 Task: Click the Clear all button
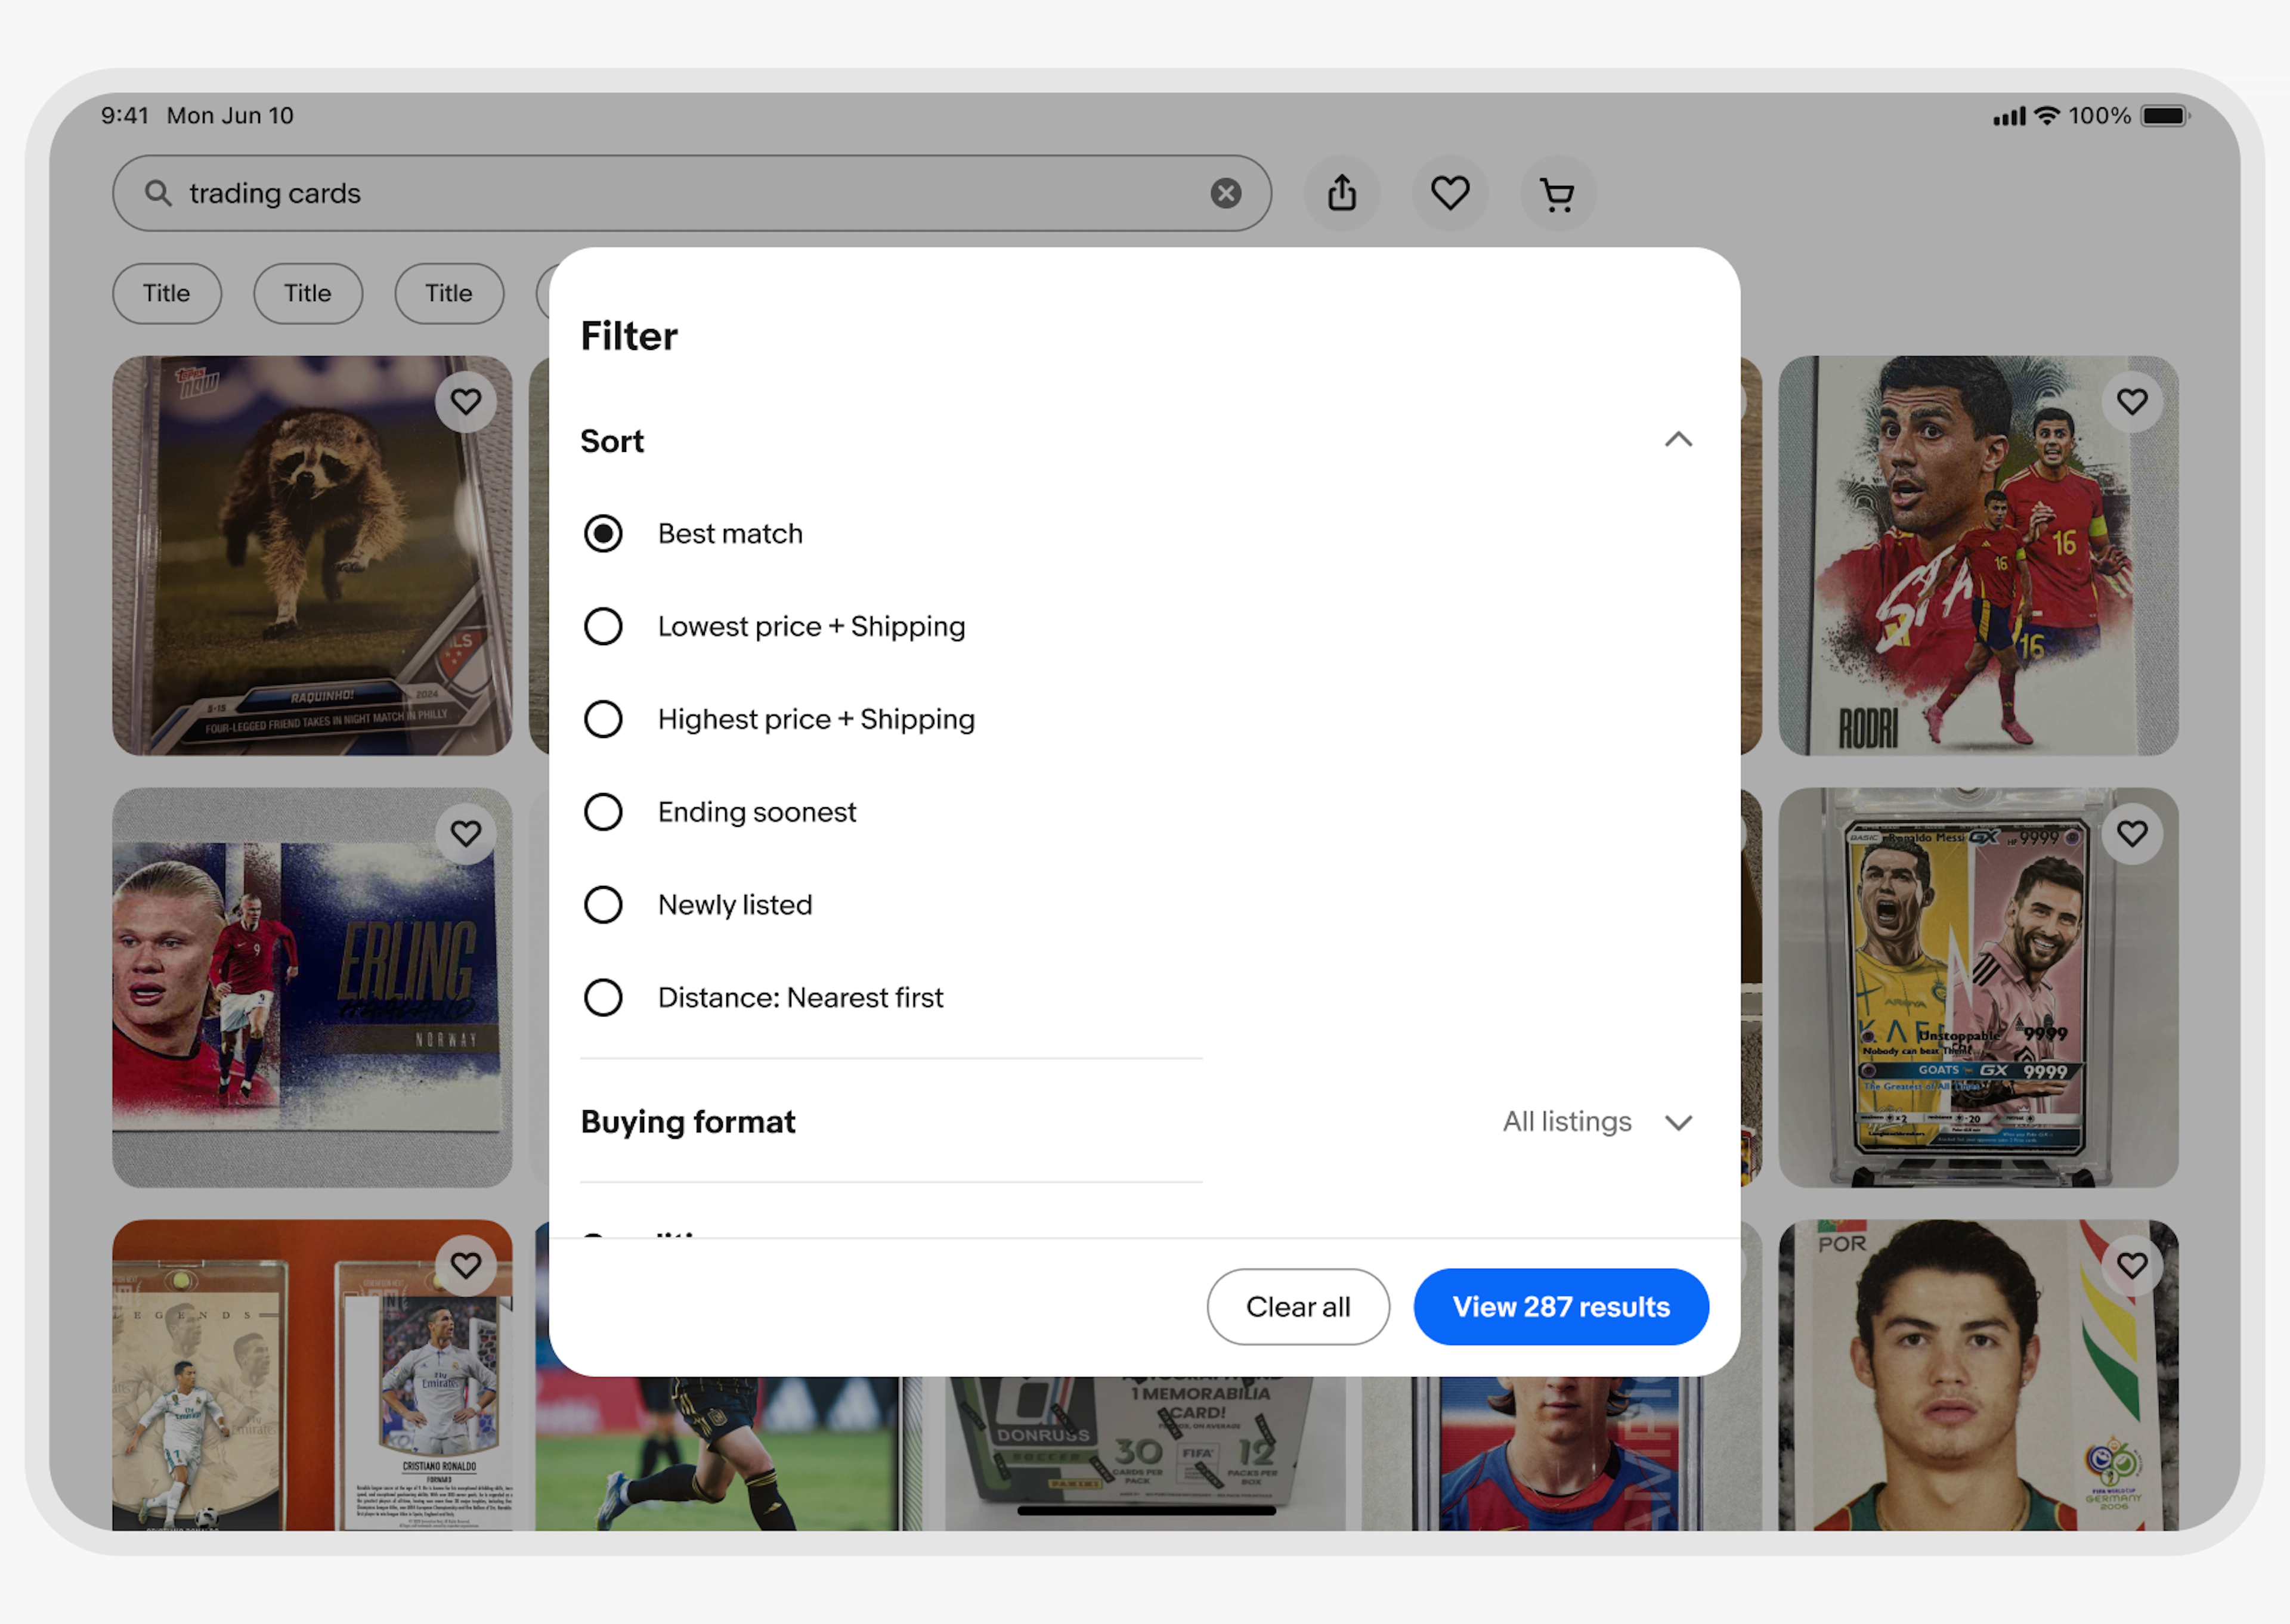tap(1298, 1307)
